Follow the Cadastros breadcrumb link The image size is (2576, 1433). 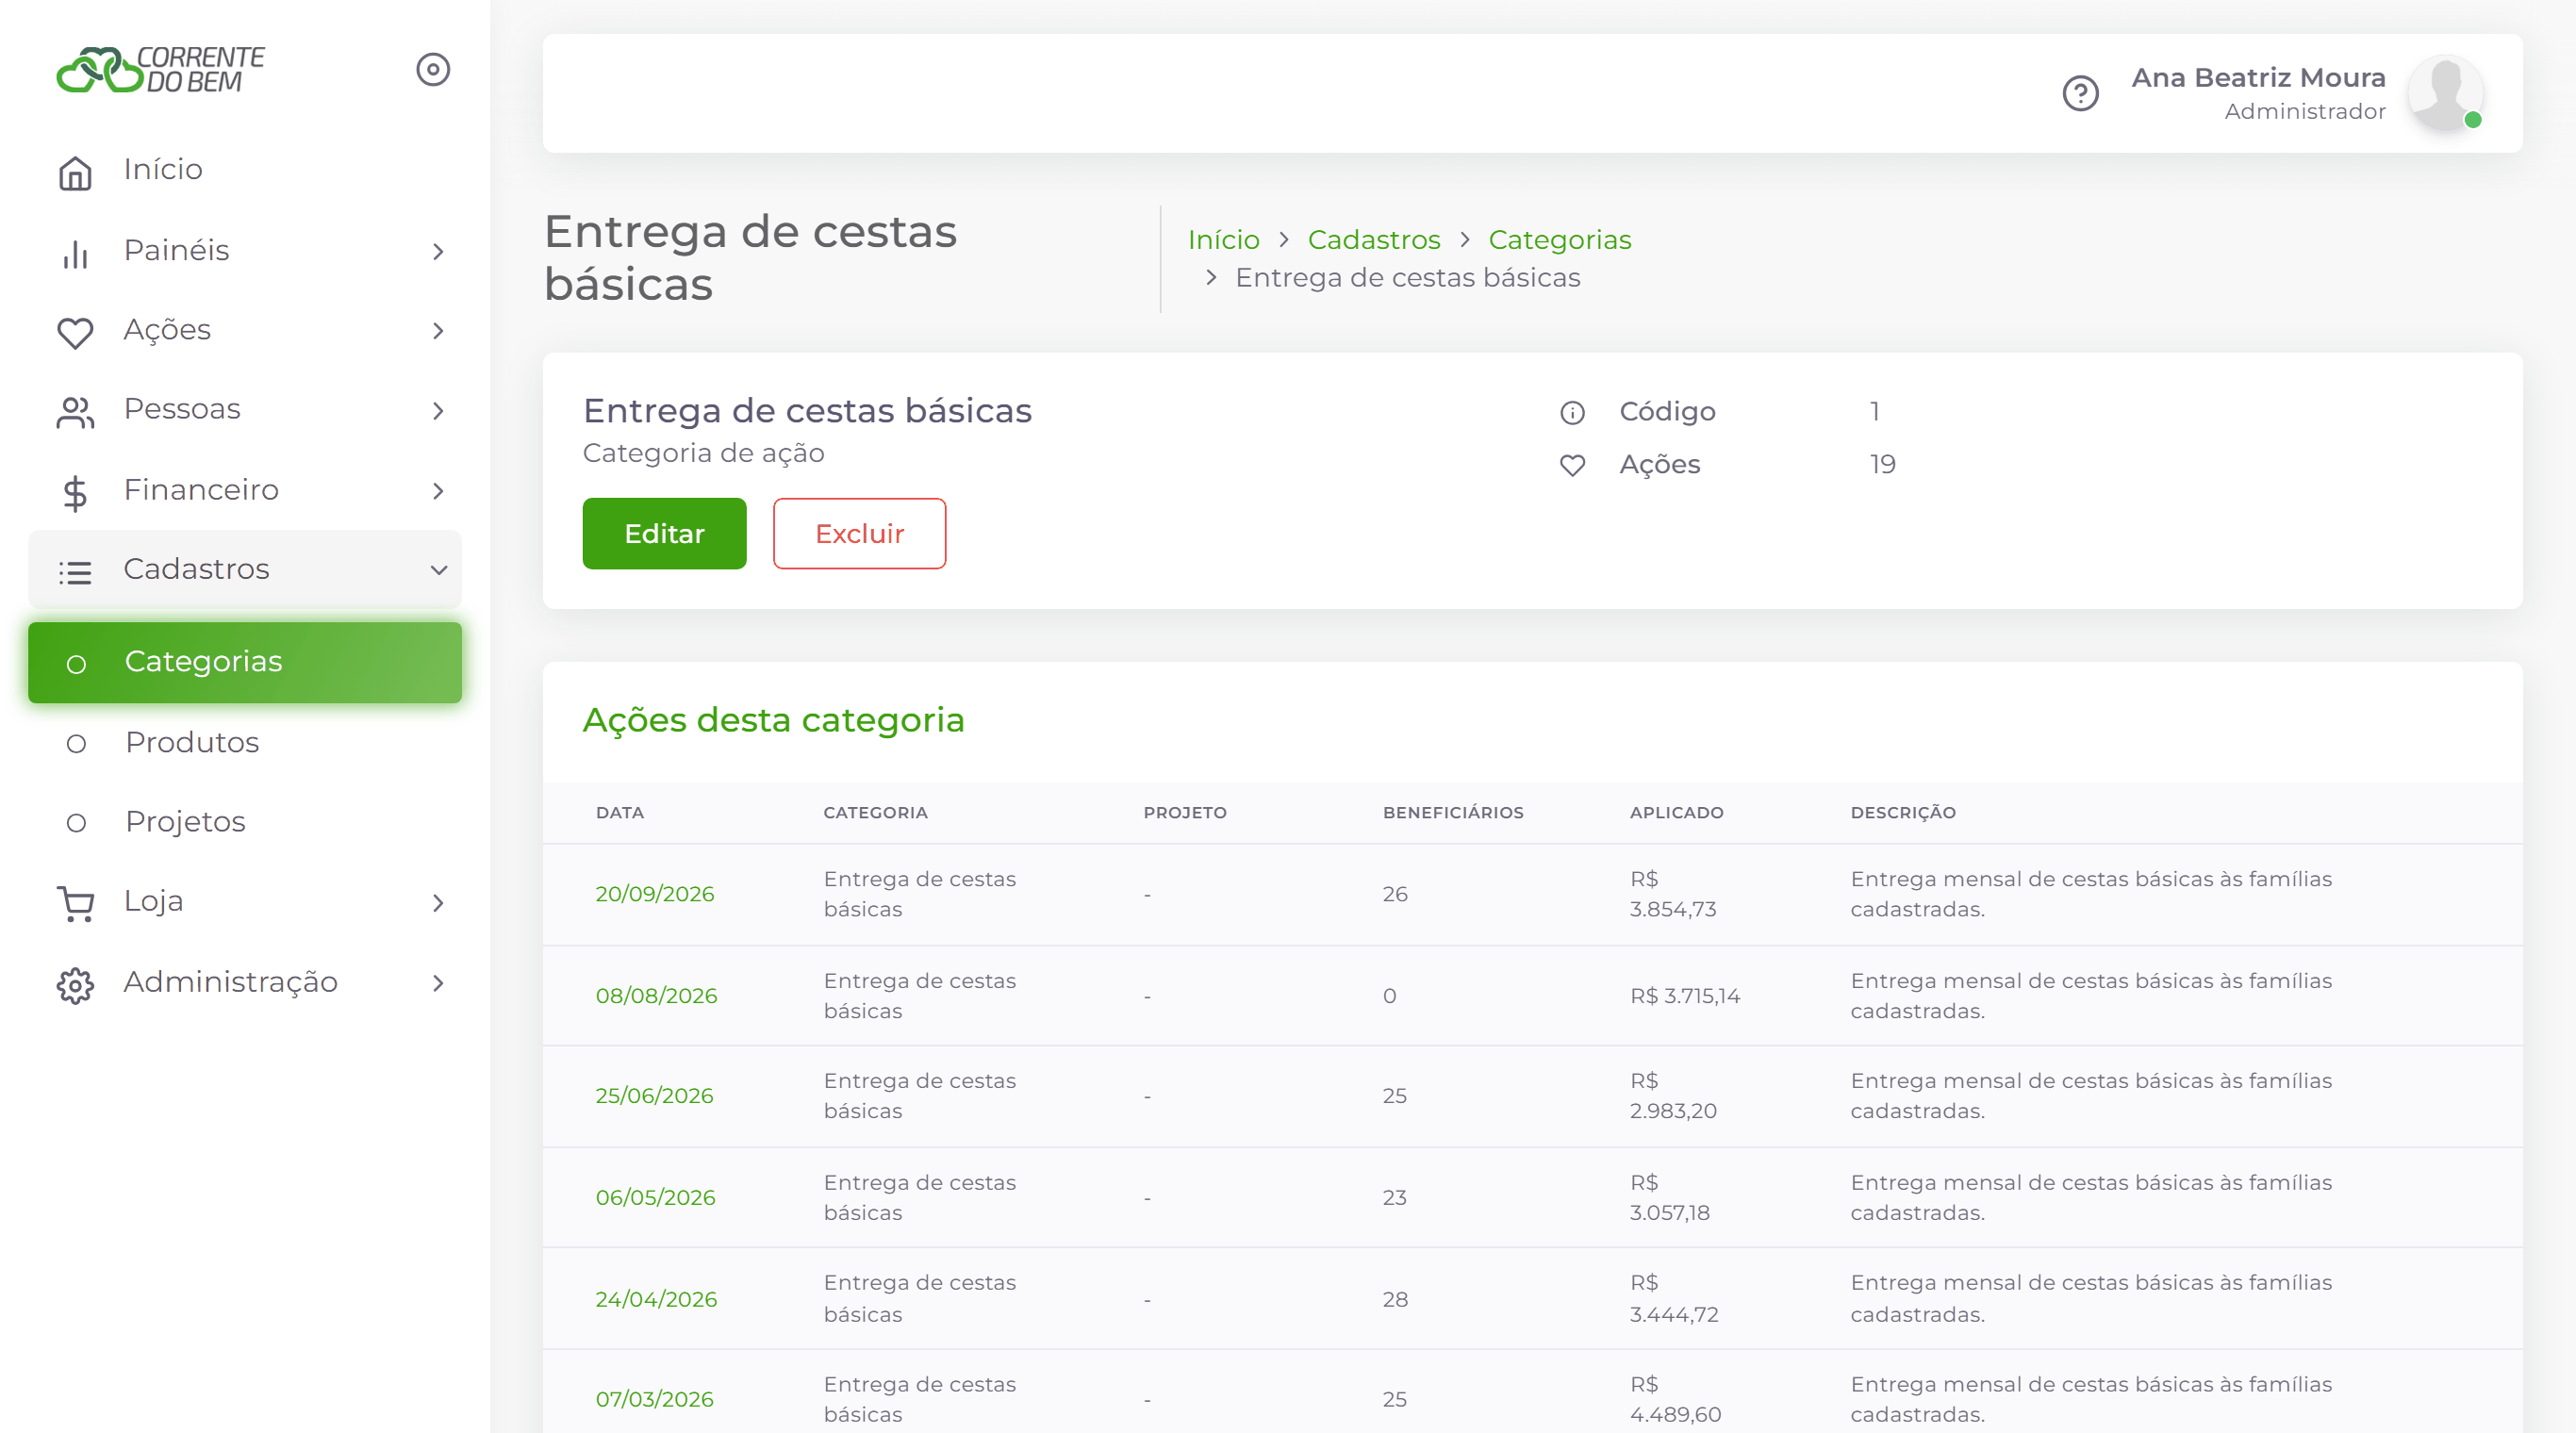1374,240
